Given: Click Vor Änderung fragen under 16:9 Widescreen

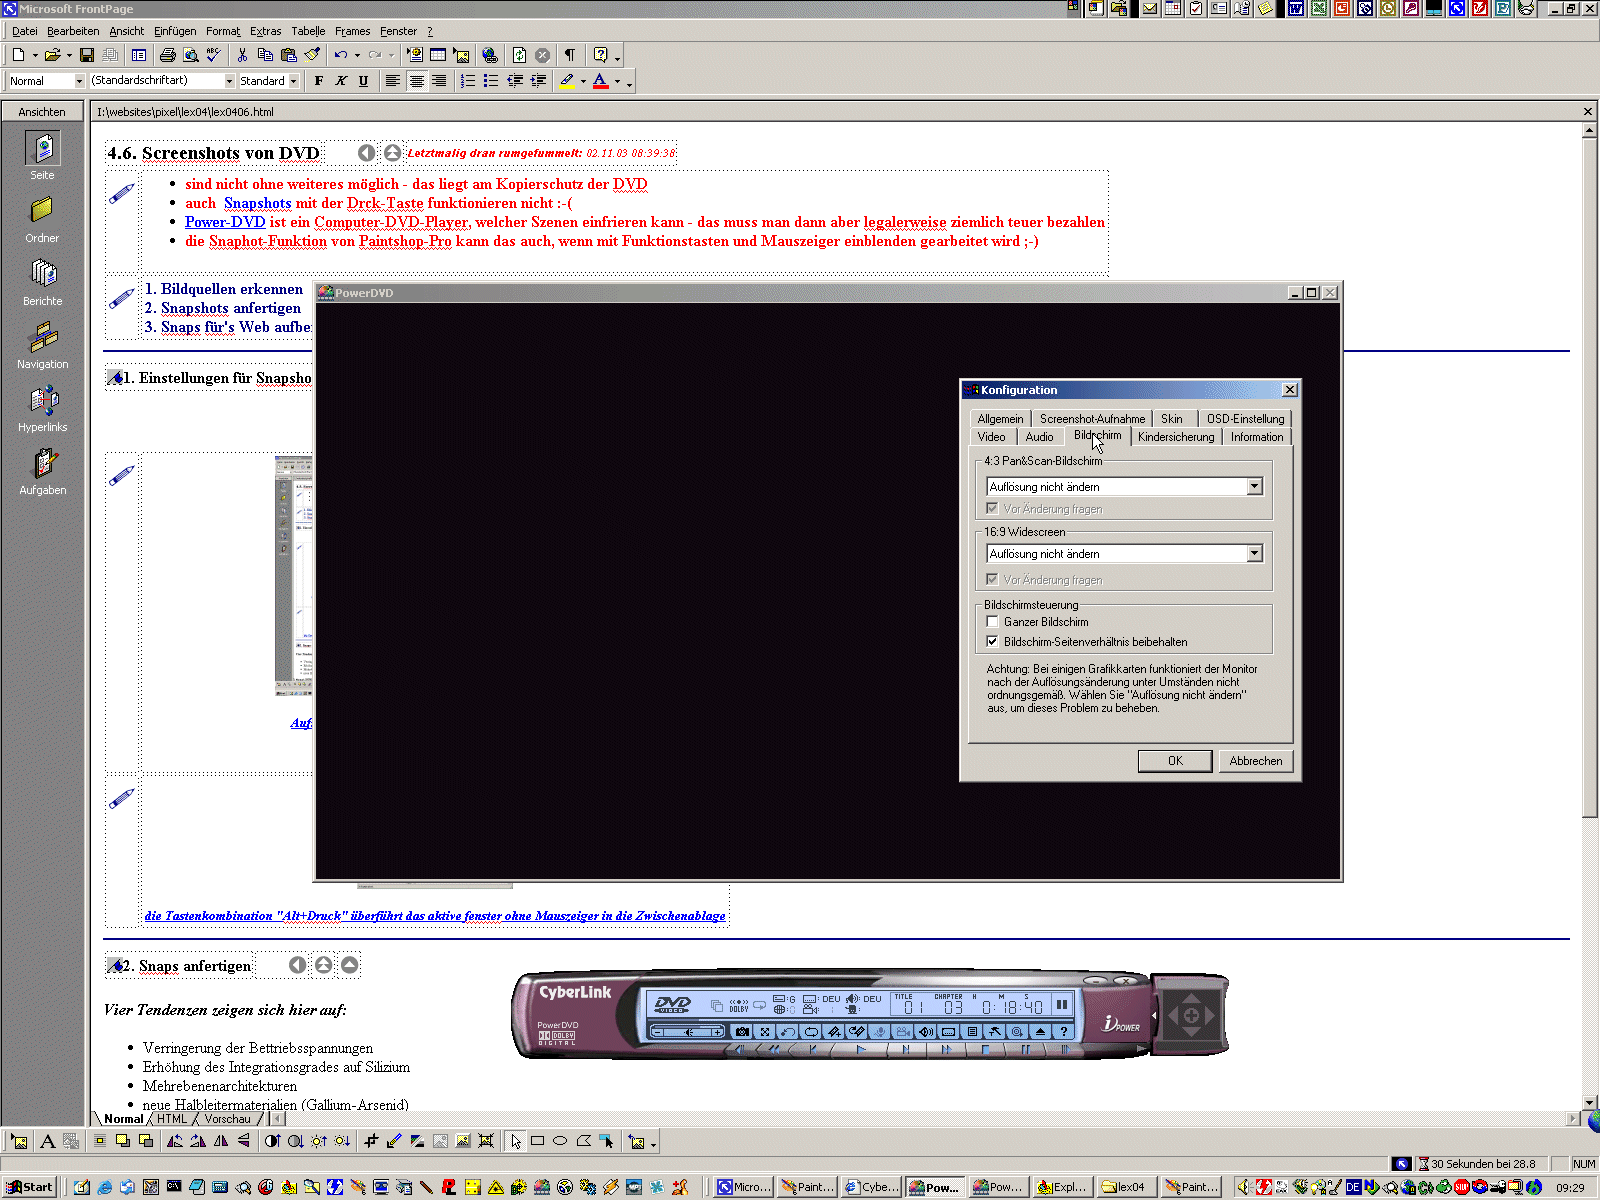Looking at the screenshot, I should pos(1044,580).
